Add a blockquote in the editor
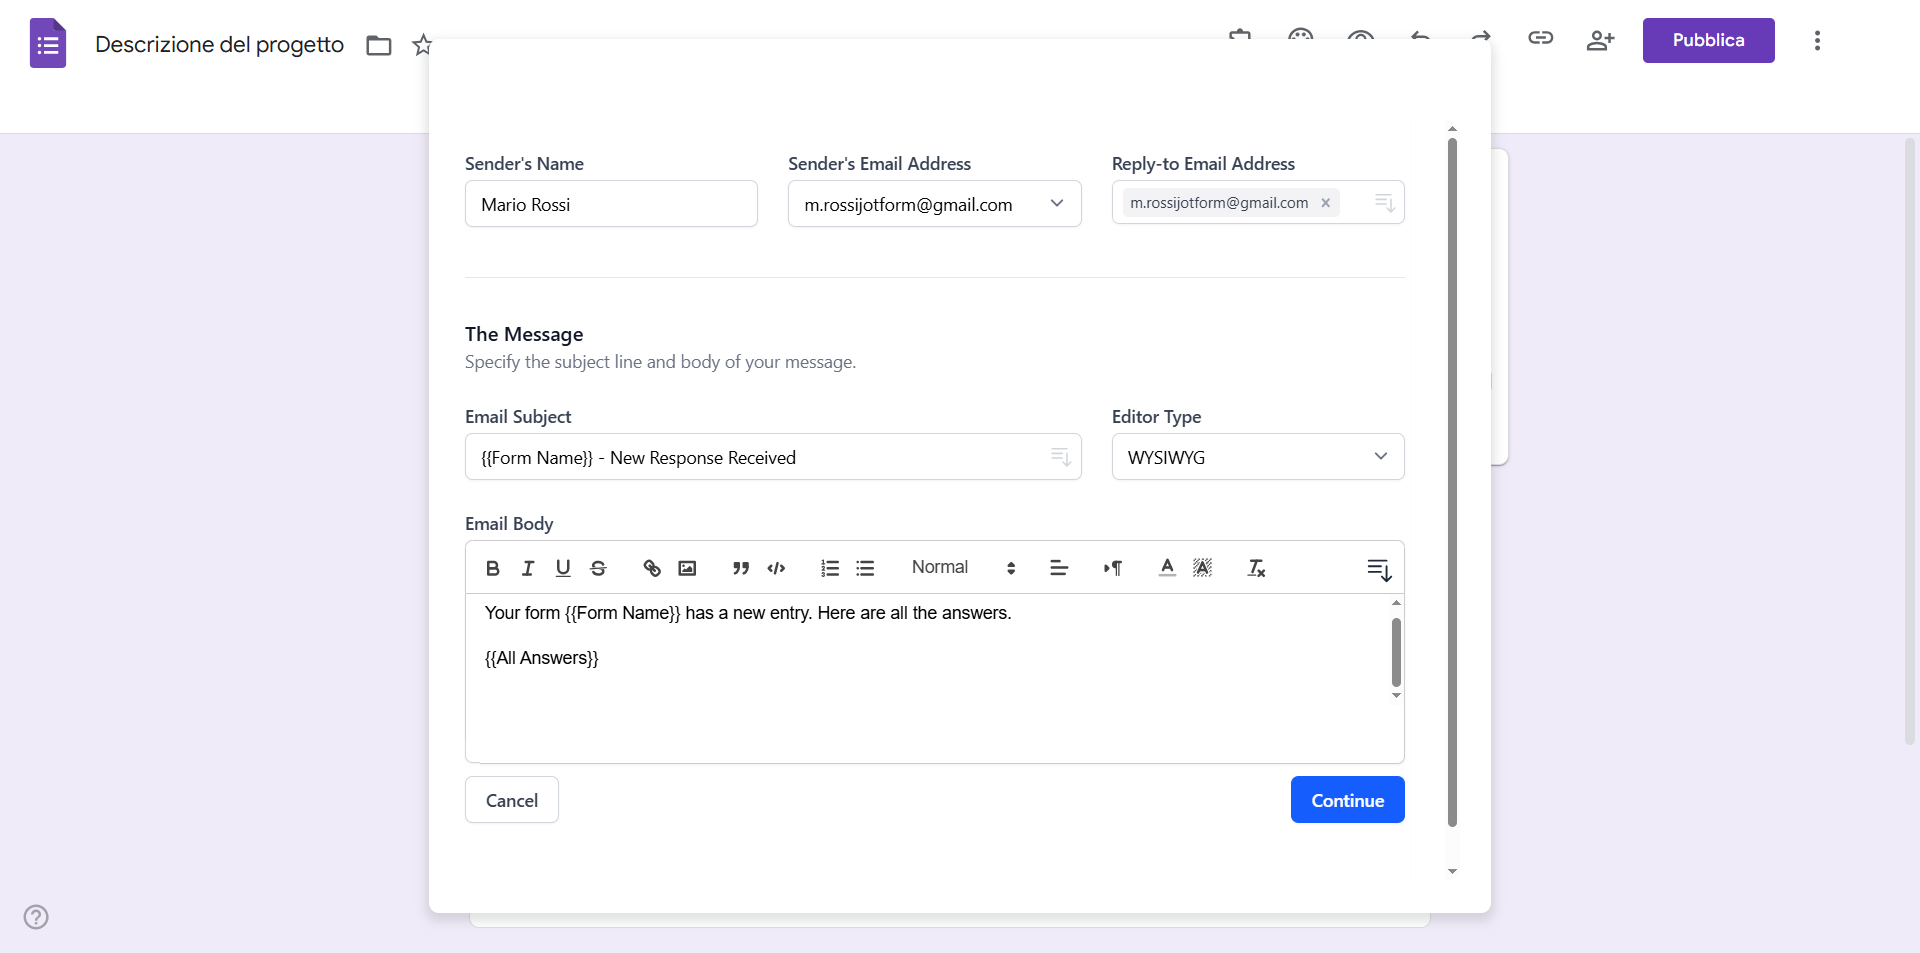This screenshot has height=953, width=1920. (x=740, y=568)
